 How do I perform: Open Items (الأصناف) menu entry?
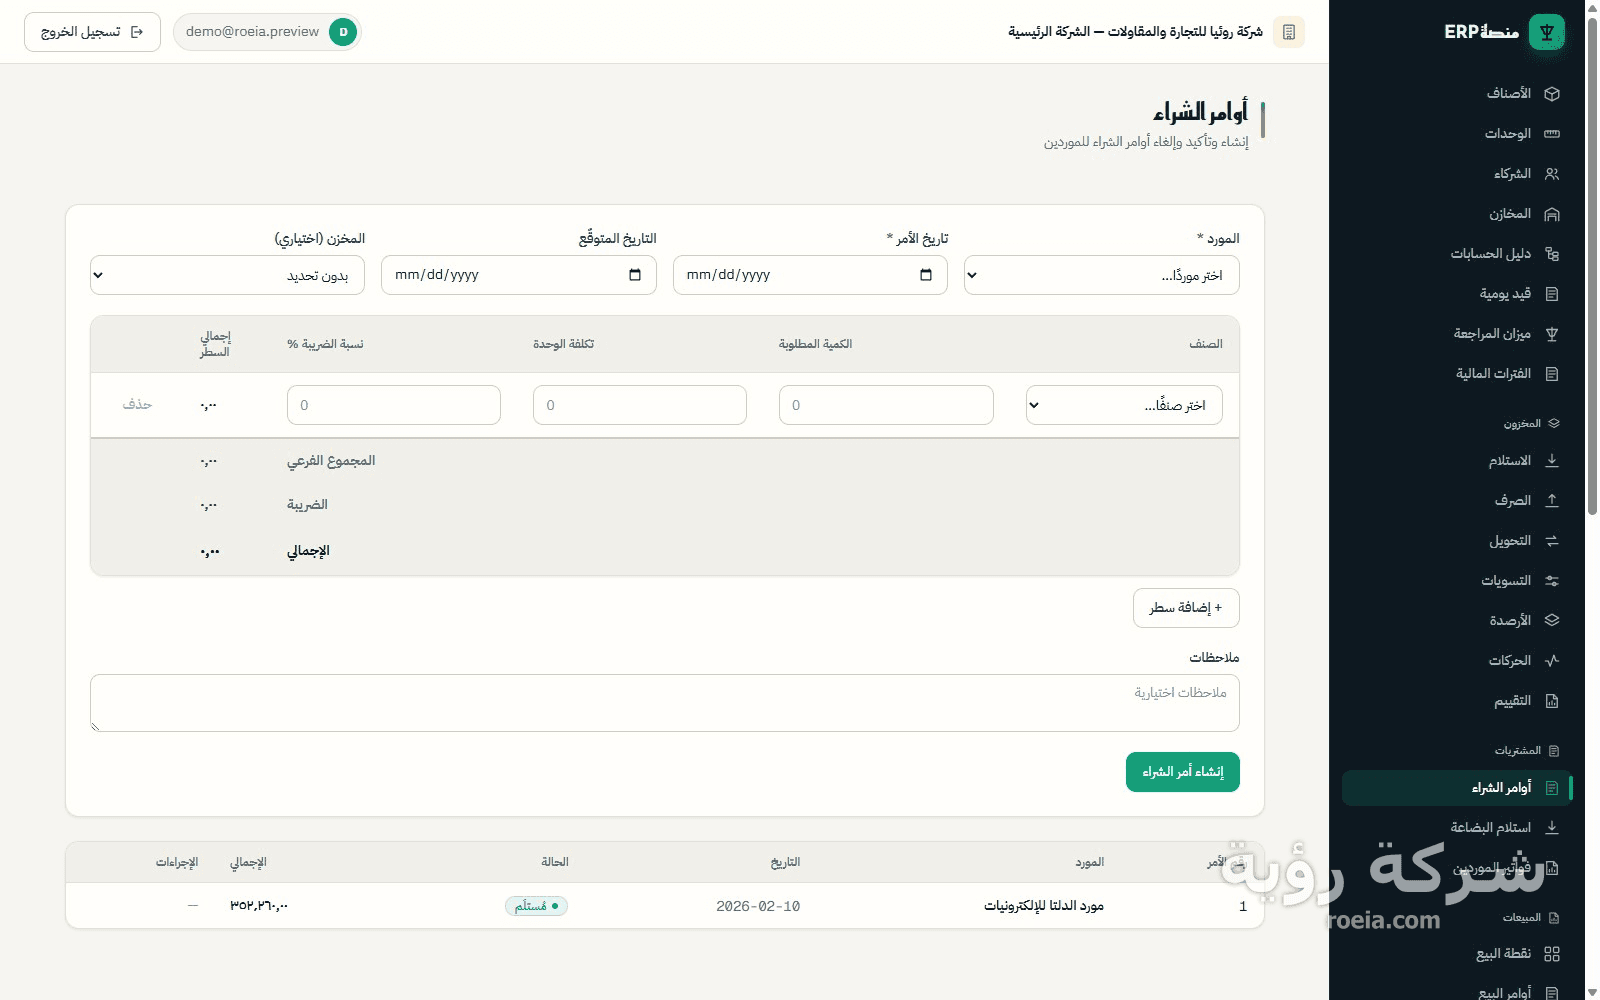coord(1457,94)
